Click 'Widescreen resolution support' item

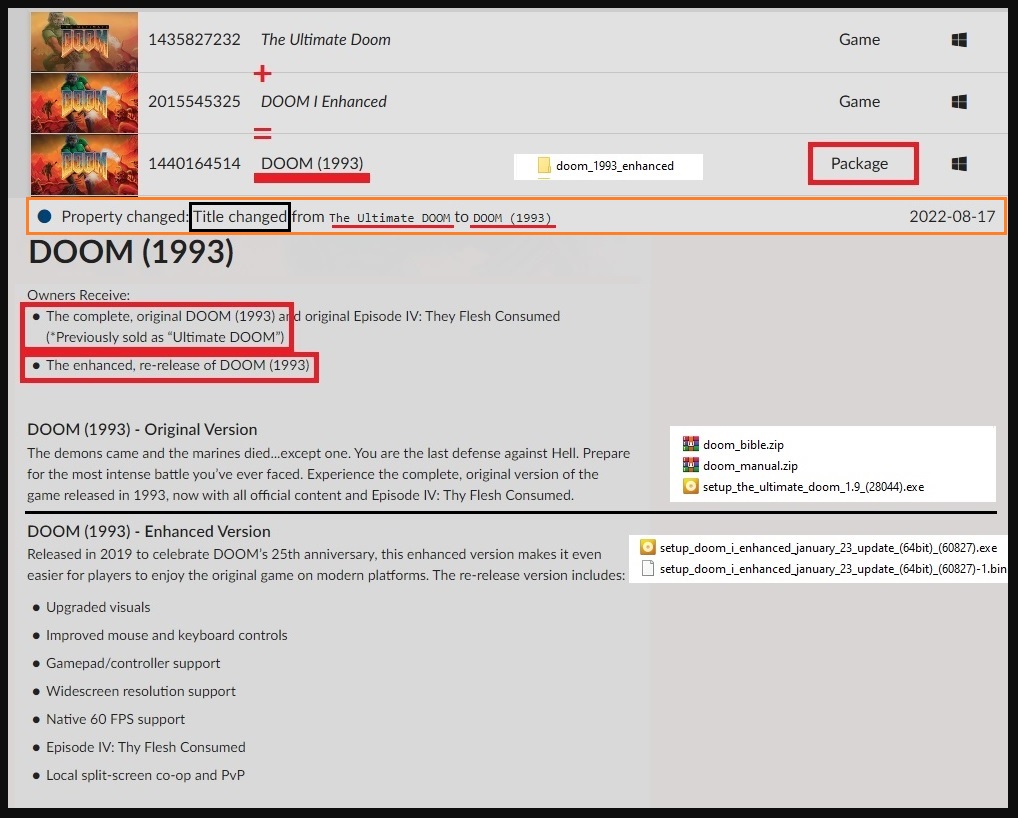[x=141, y=691]
